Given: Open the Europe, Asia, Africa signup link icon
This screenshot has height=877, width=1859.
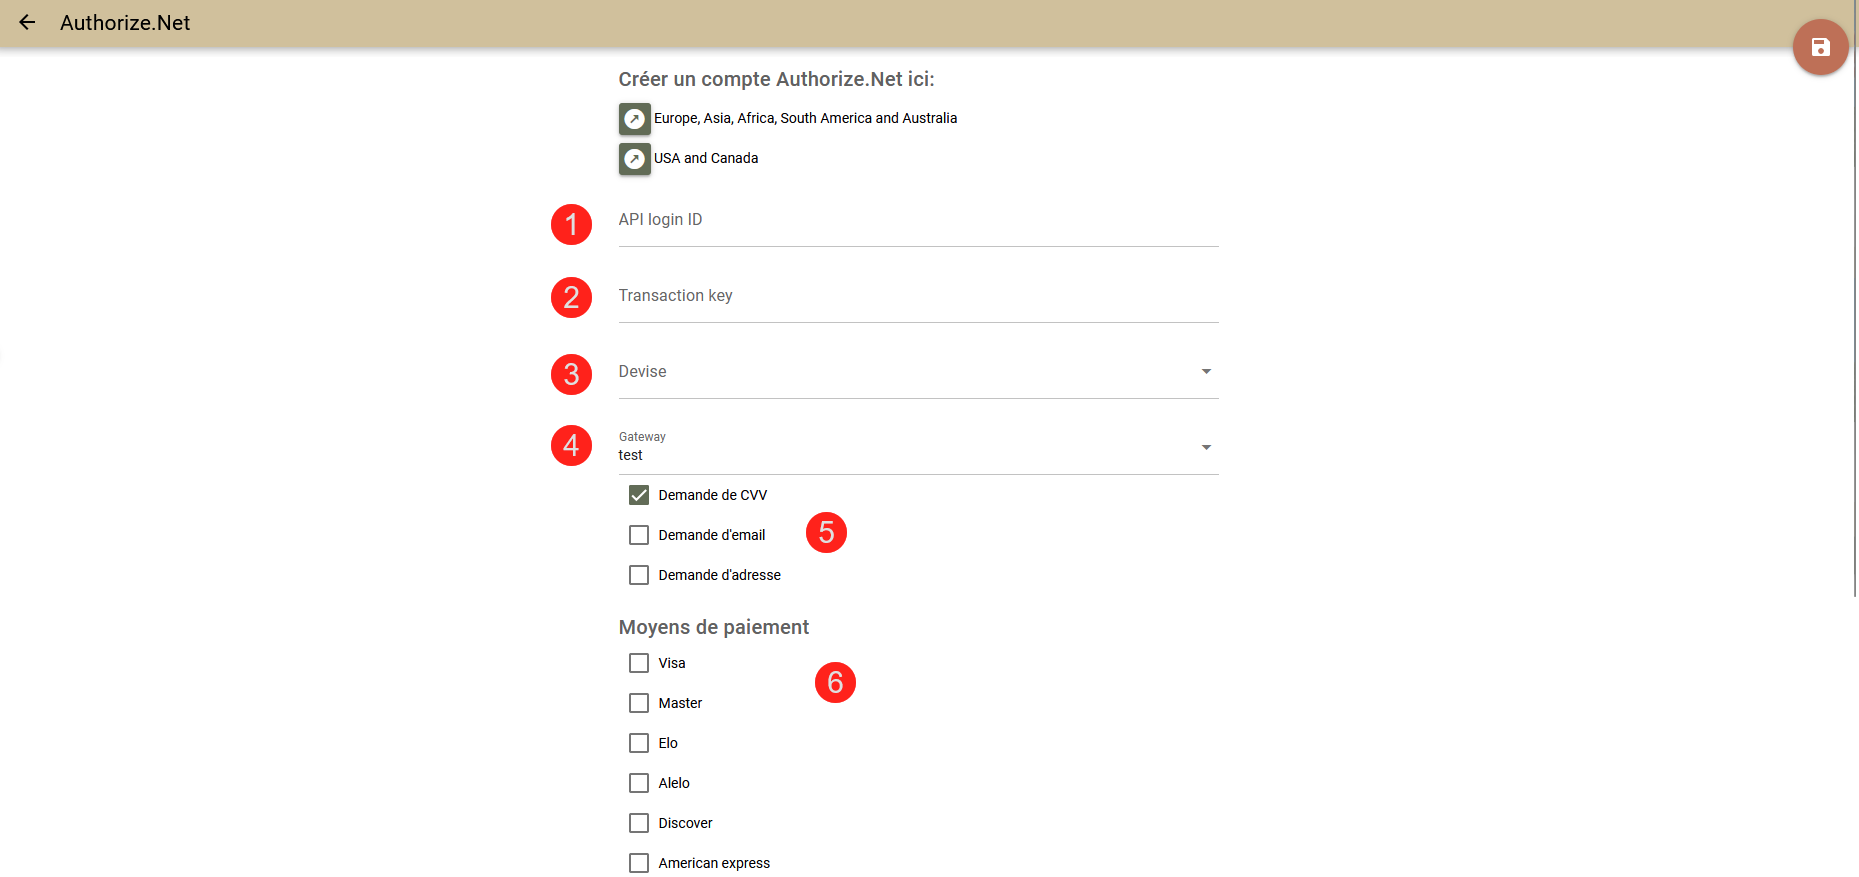Looking at the screenshot, I should [634, 119].
